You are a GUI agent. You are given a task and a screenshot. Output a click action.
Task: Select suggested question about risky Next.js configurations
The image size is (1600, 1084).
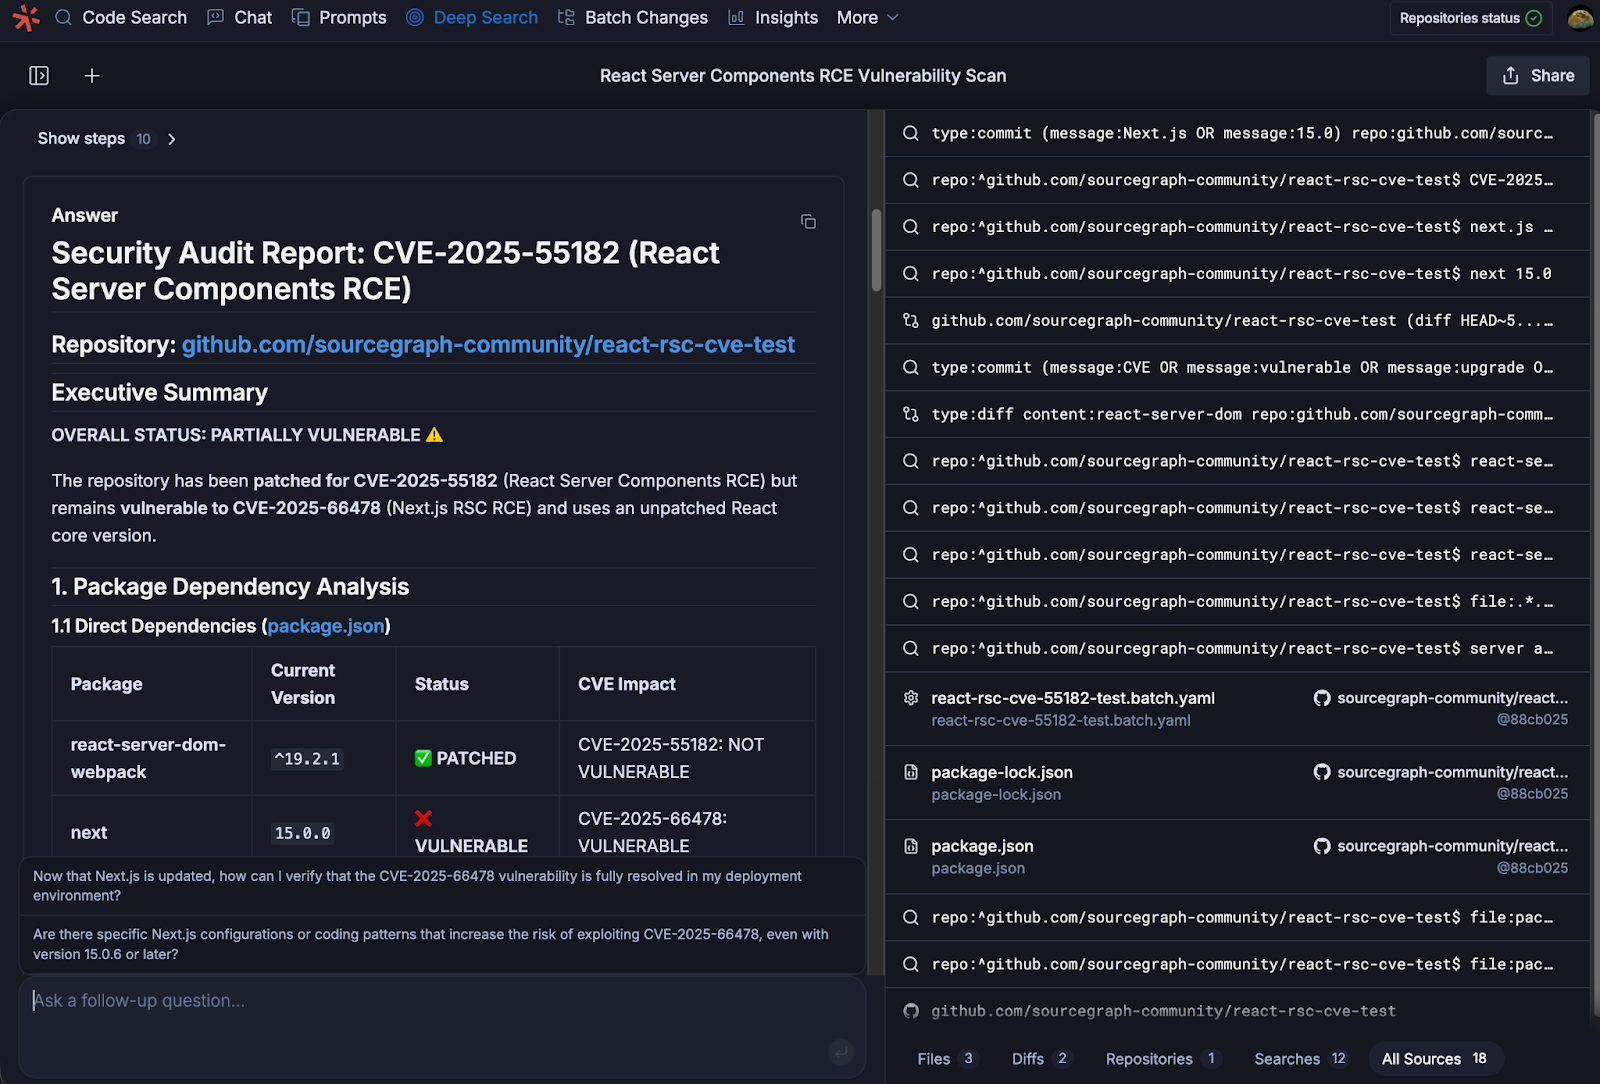click(442, 944)
